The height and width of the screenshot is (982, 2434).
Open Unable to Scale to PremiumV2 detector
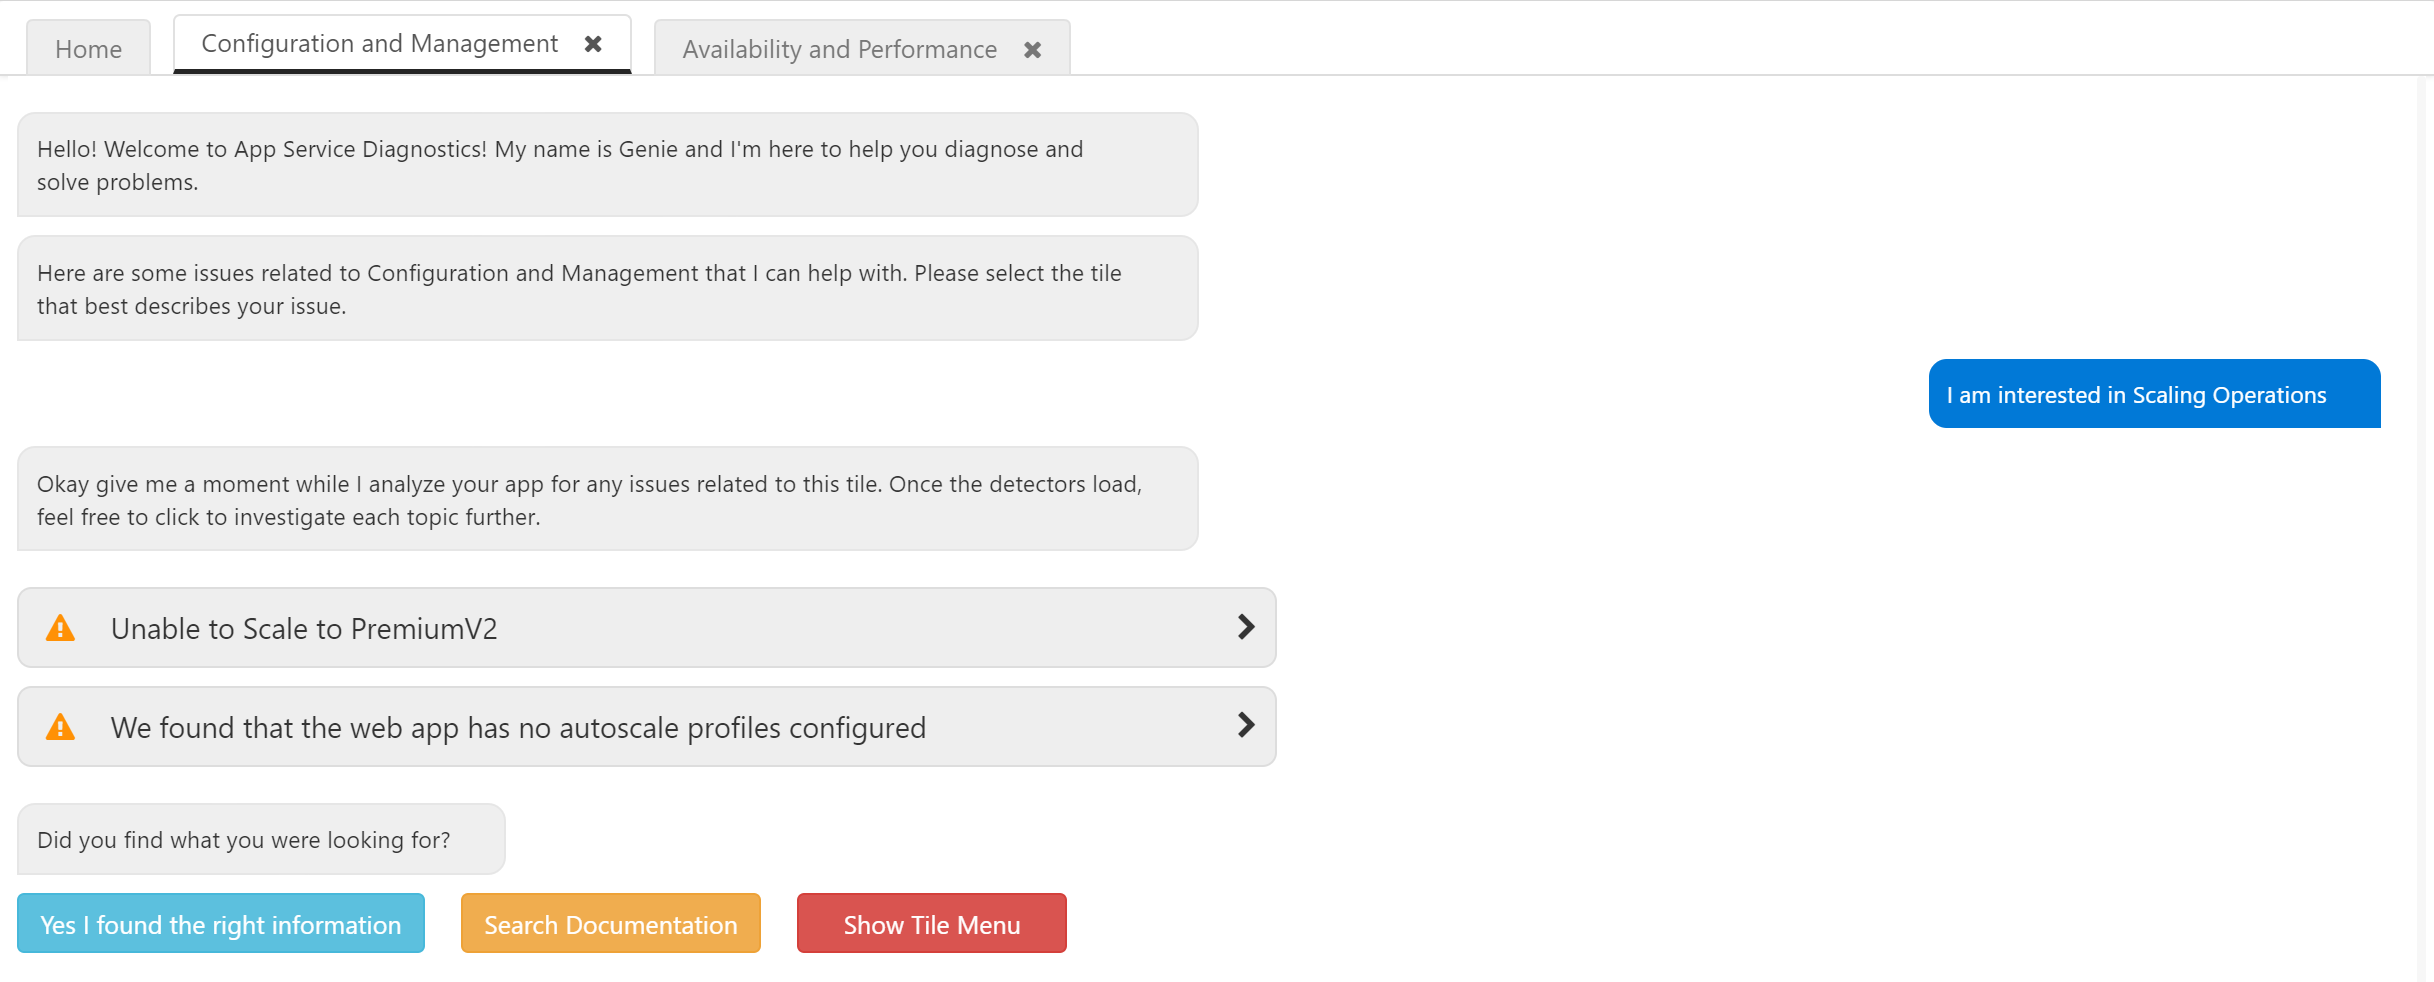pyautogui.click(x=304, y=629)
